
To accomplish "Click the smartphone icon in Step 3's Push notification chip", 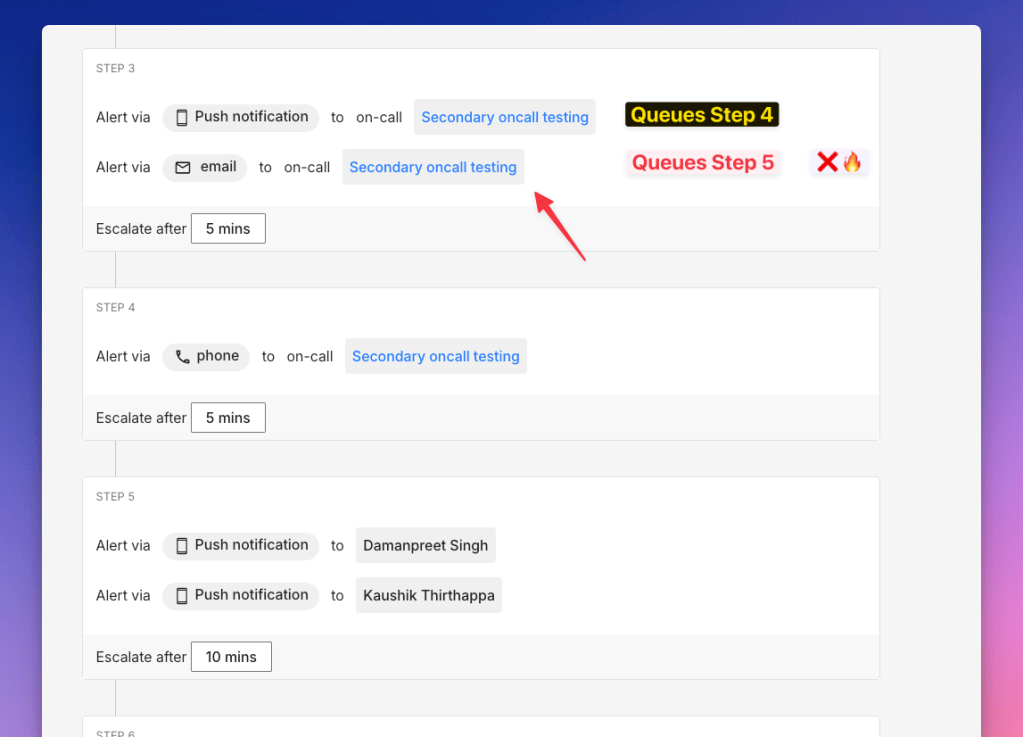I will [182, 117].
